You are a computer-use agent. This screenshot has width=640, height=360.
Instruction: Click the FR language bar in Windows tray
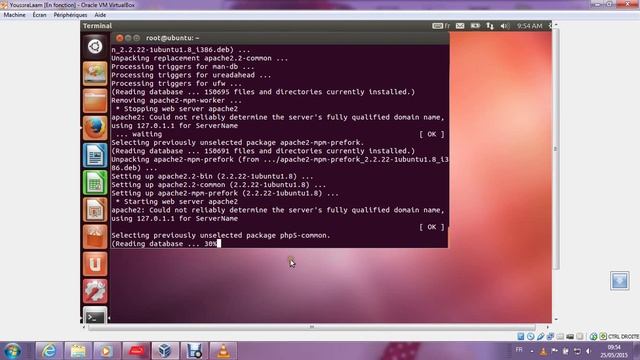tap(519, 350)
